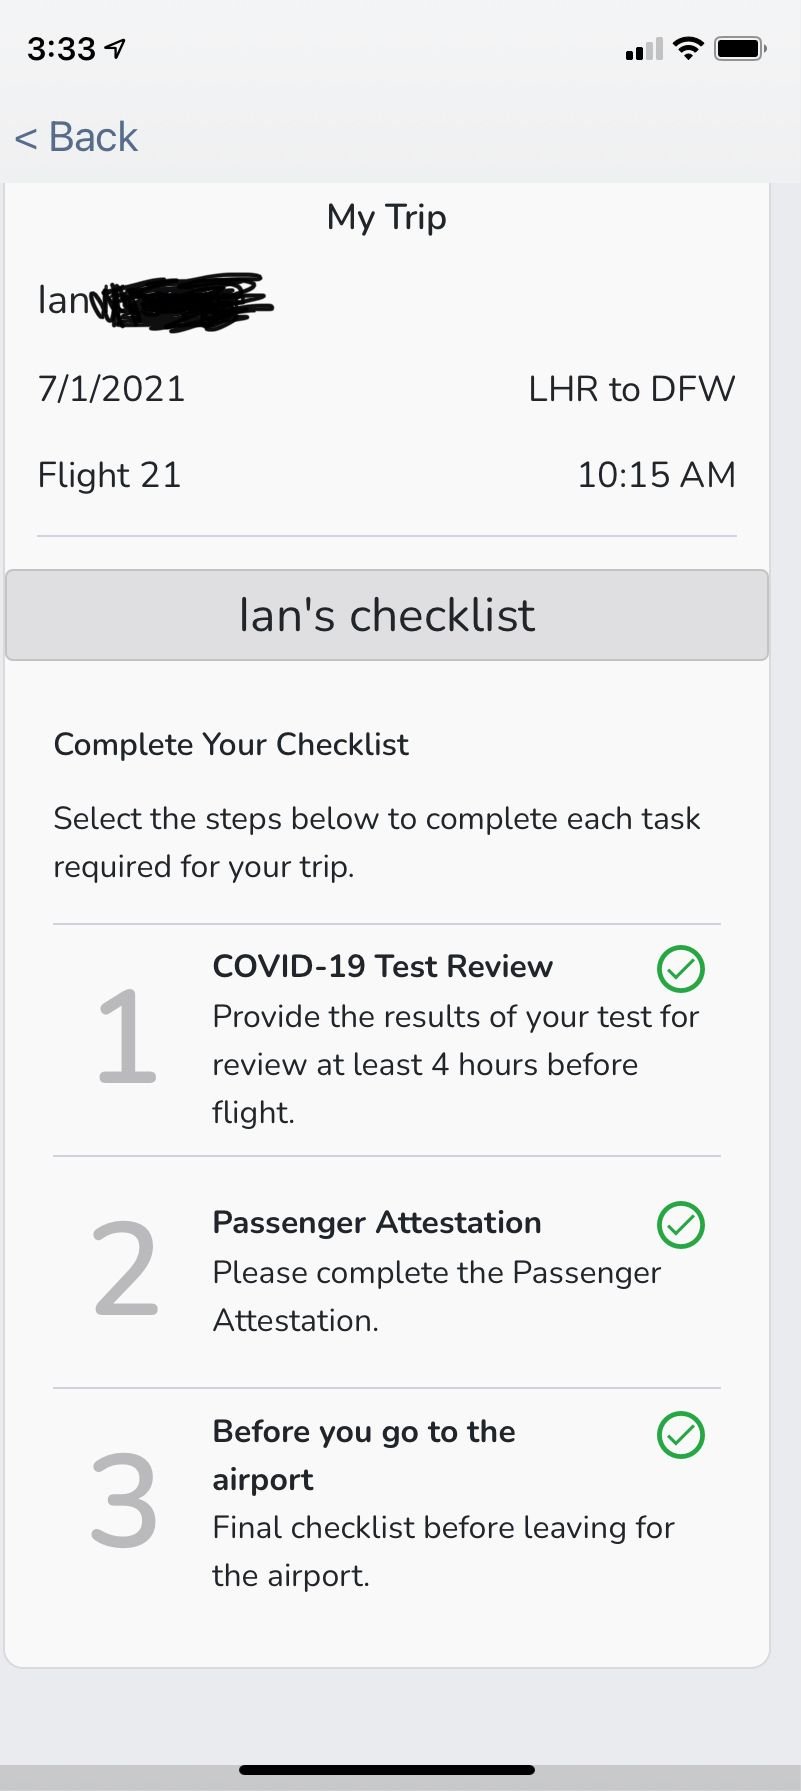The width and height of the screenshot is (801, 1791).
Task: Tap the green checkmark for COVID-19 Test Review
Action: 681,968
